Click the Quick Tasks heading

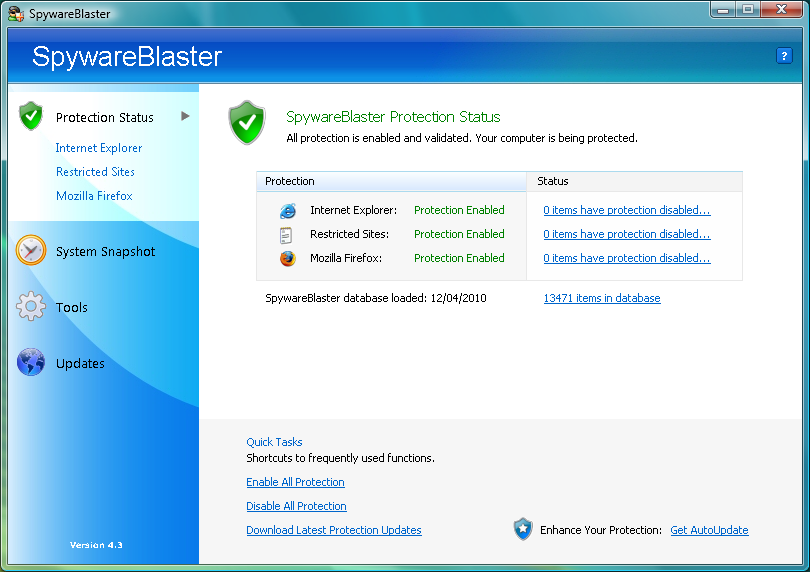click(274, 442)
